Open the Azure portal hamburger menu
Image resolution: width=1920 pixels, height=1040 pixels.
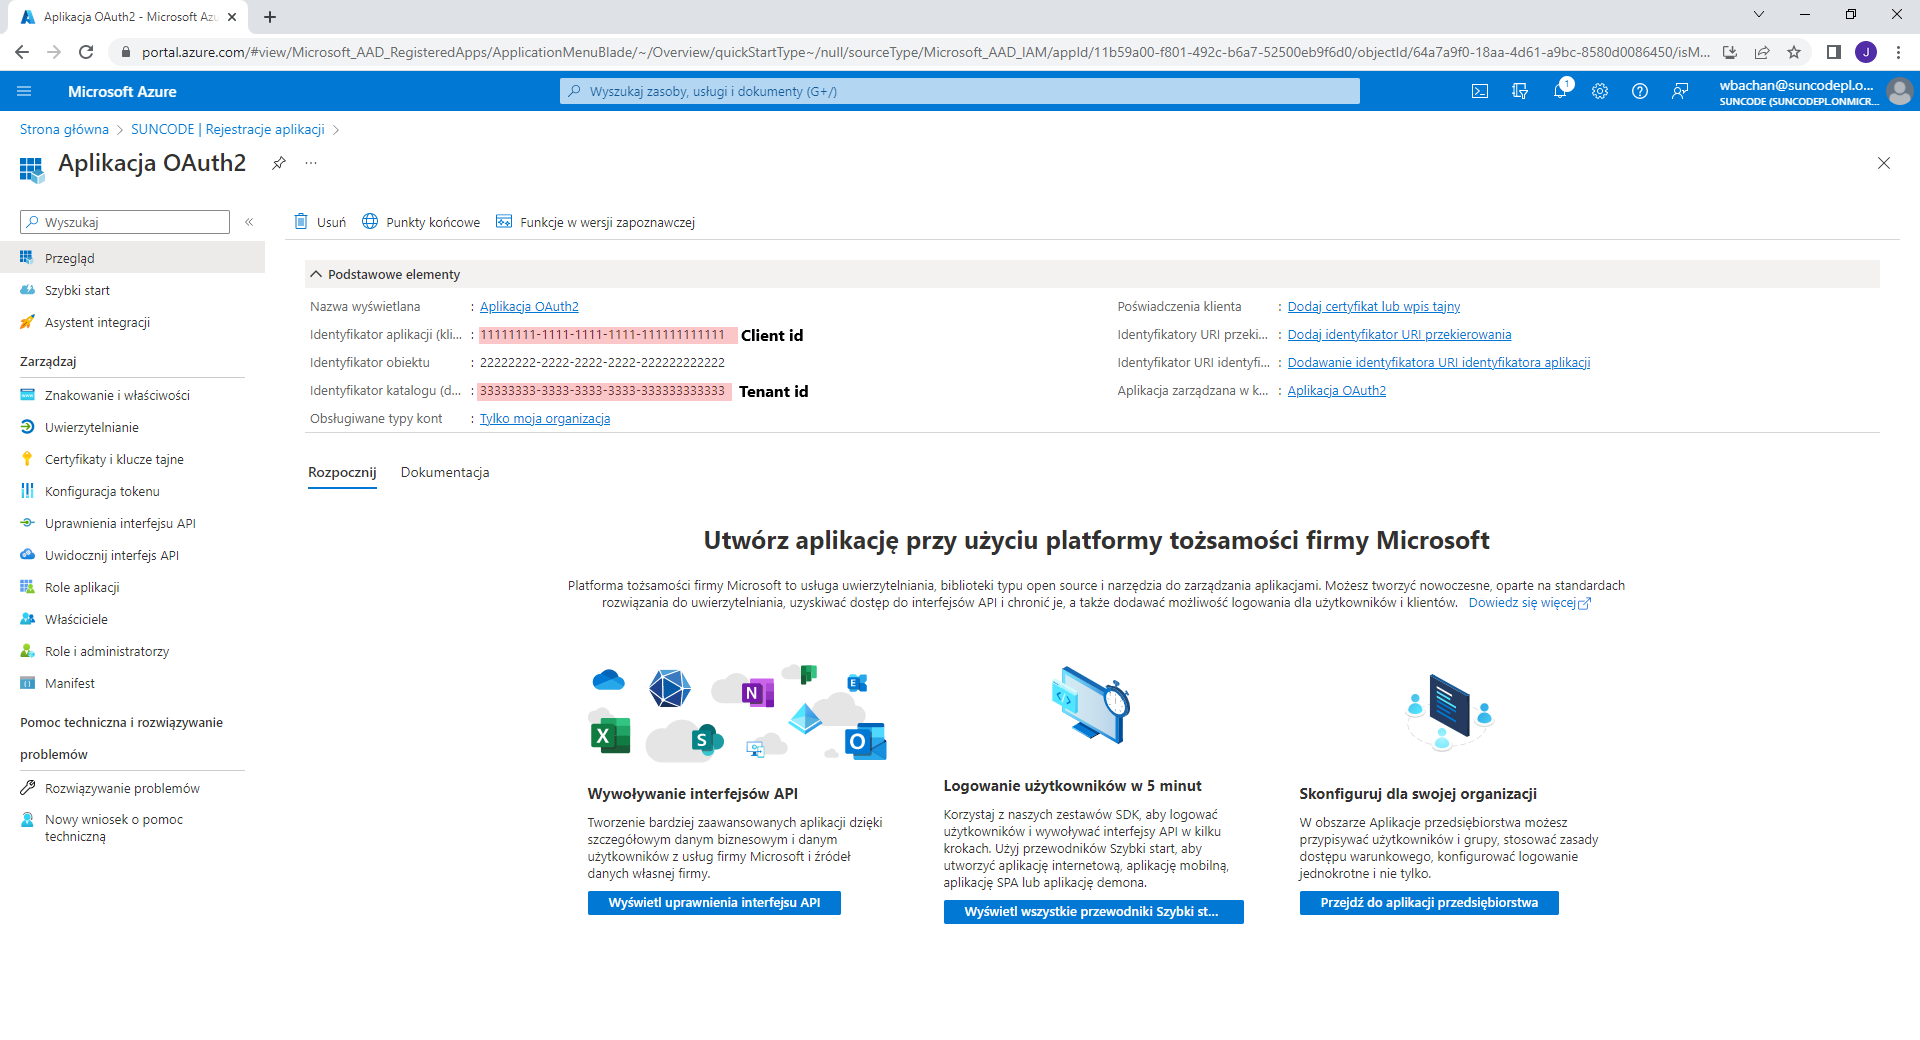point(24,91)
